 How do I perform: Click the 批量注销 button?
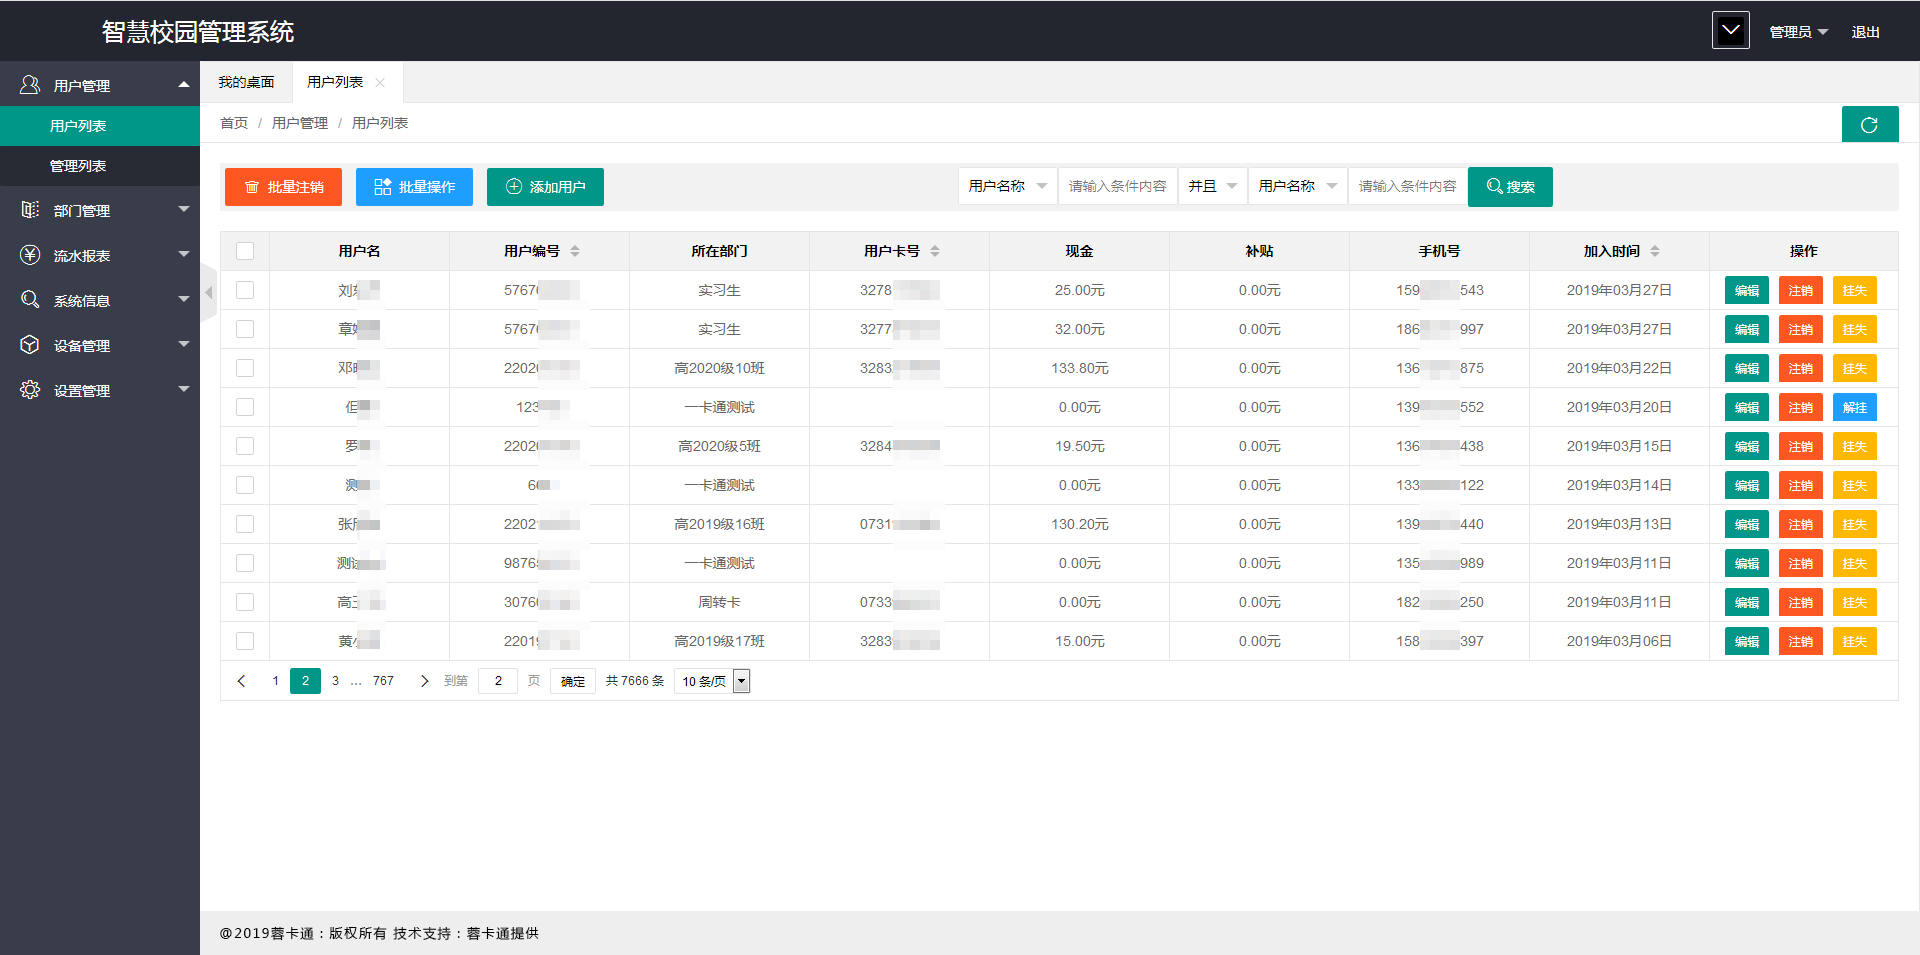coord(283,187)
